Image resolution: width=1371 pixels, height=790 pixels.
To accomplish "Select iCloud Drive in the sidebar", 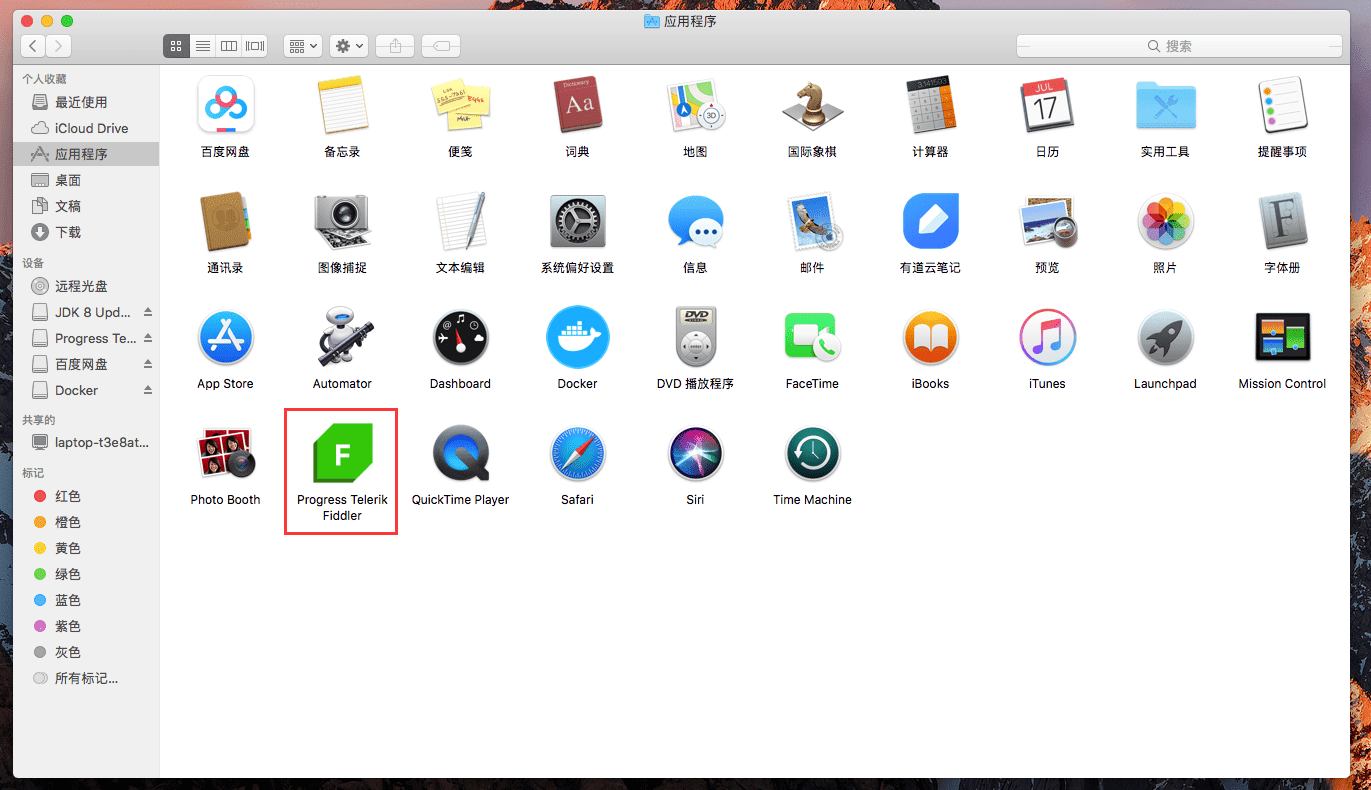I will pyautogui.click(x=86, y=128).
